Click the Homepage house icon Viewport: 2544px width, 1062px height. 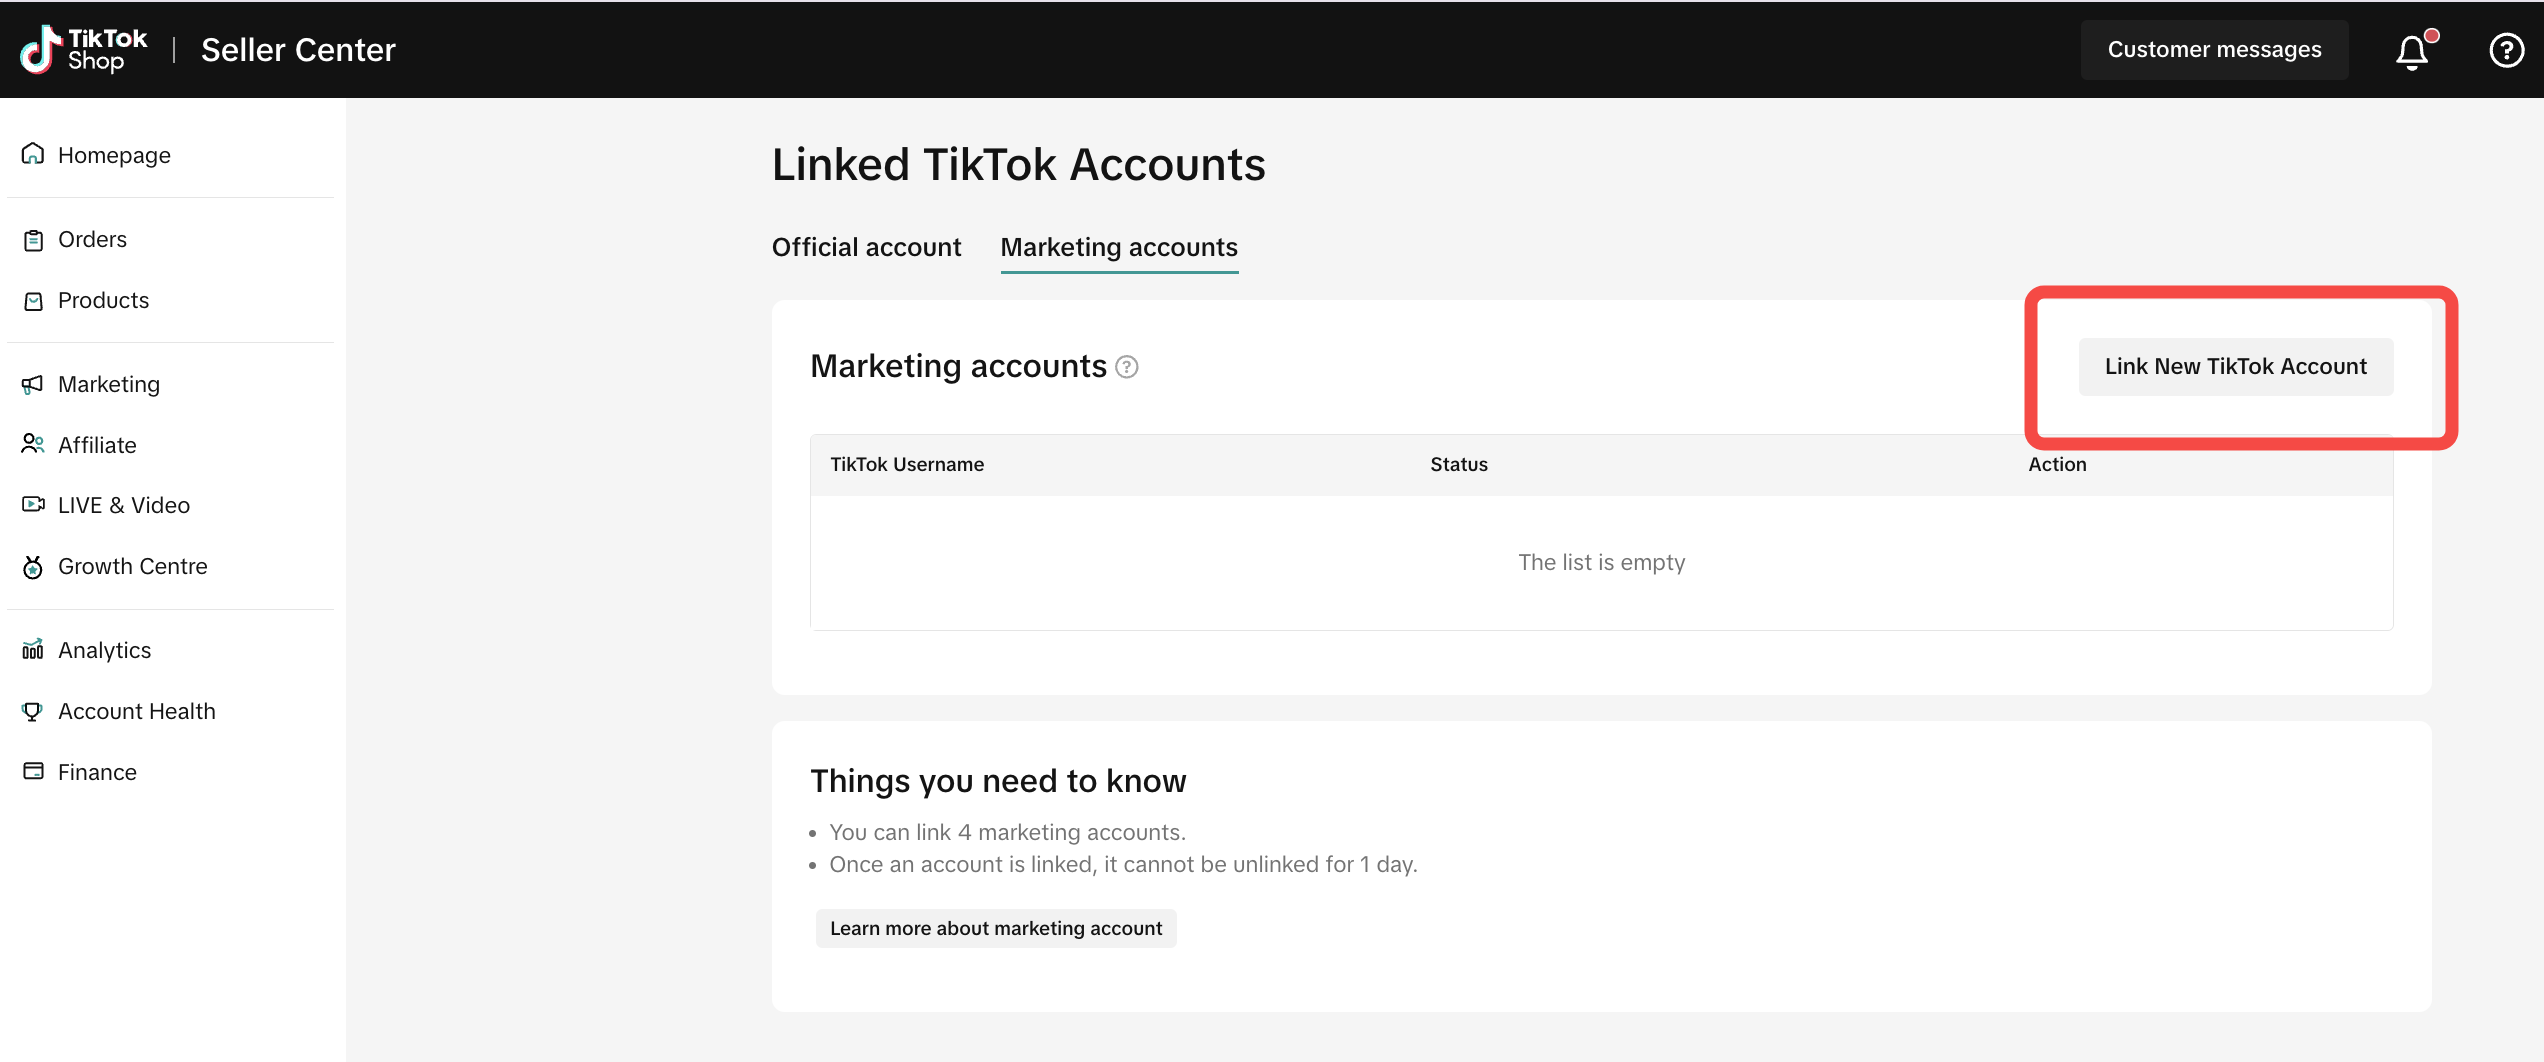33,154
